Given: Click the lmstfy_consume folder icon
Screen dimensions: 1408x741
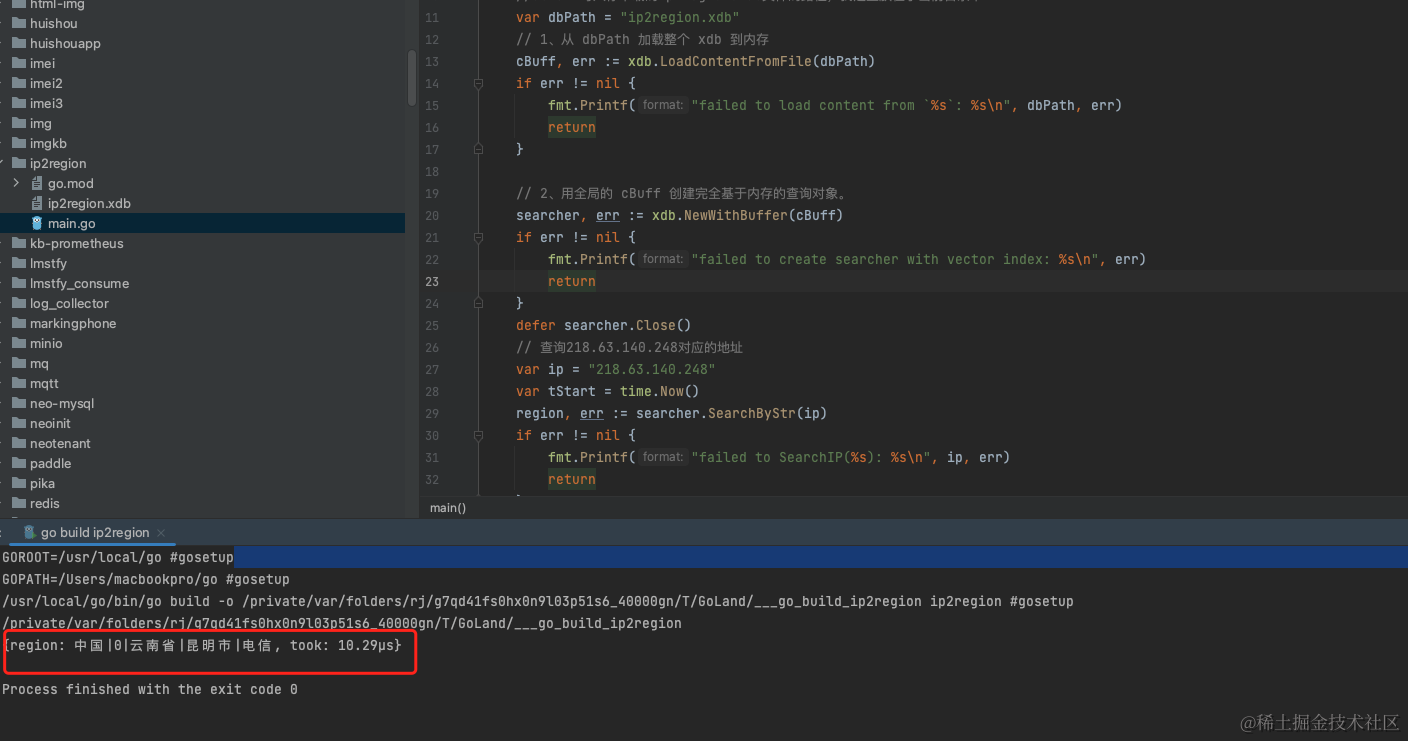Looking at the screenshot, I should 19,283.
